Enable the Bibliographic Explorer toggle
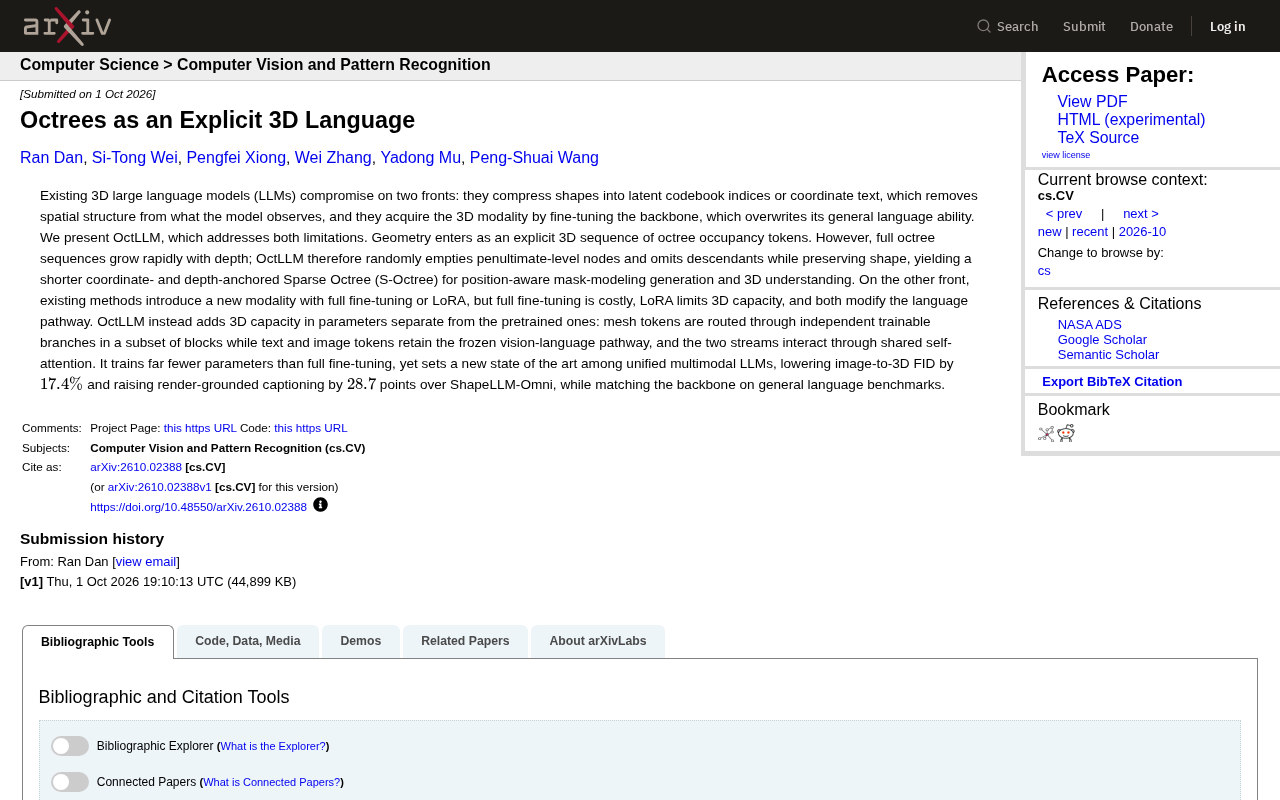The height and width of the screenshot is (800, 1280). 70,746
